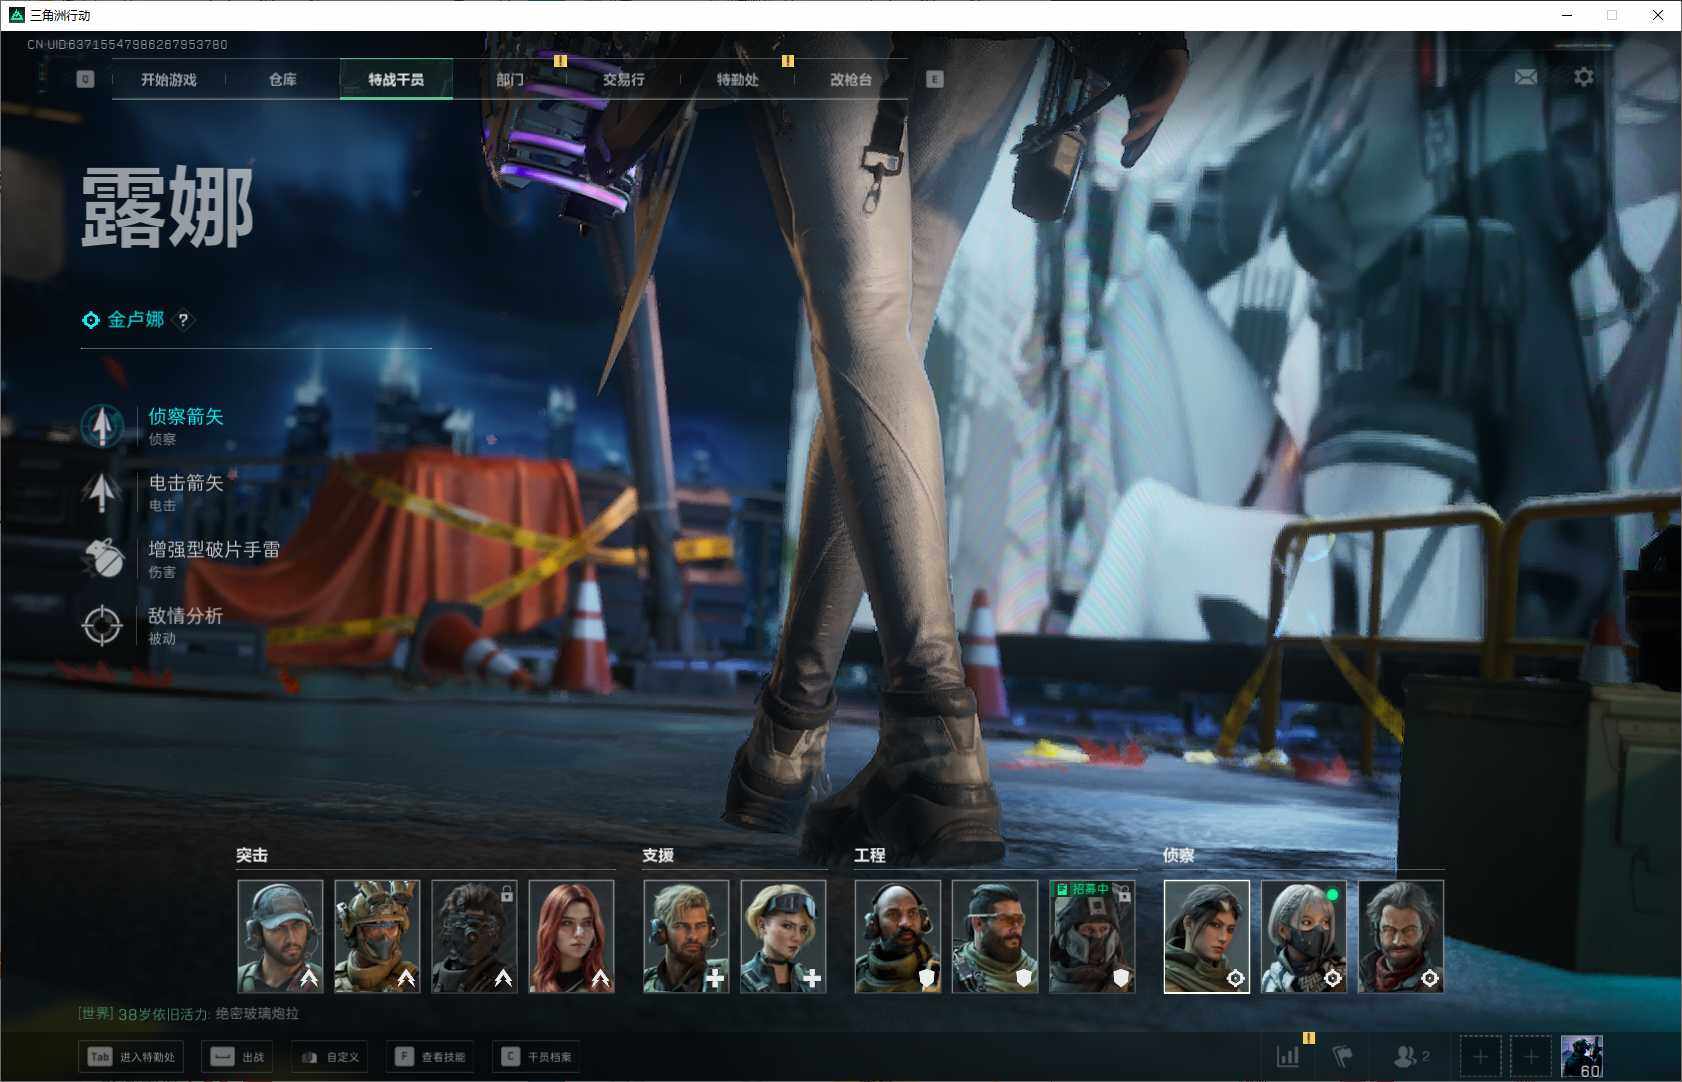Click the 支援 class heading
This screenshot has width=1682, height=1082.
click(658, 855)
